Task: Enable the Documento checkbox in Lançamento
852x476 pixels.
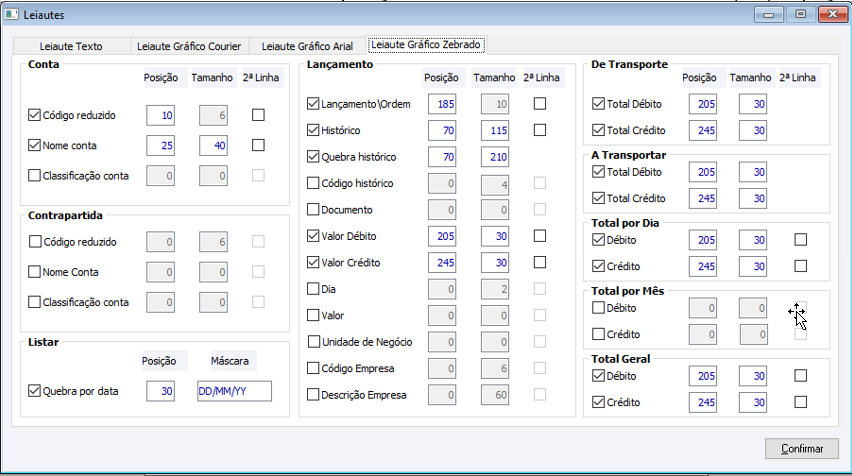Action: (314, 210)
